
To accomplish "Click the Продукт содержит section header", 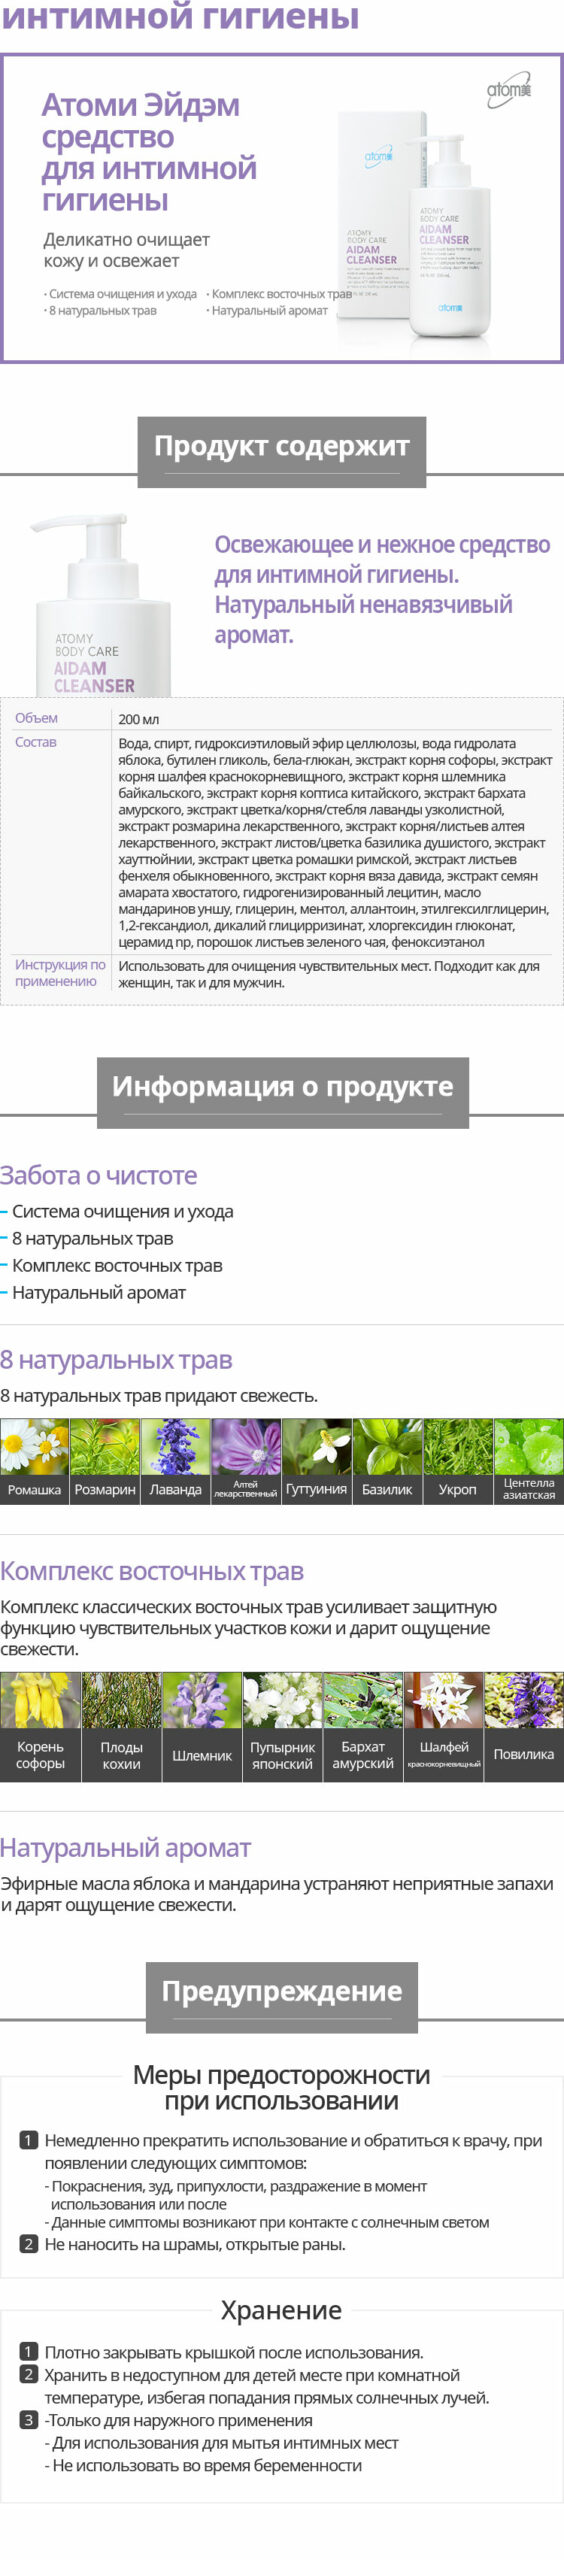I will point(282,451).
